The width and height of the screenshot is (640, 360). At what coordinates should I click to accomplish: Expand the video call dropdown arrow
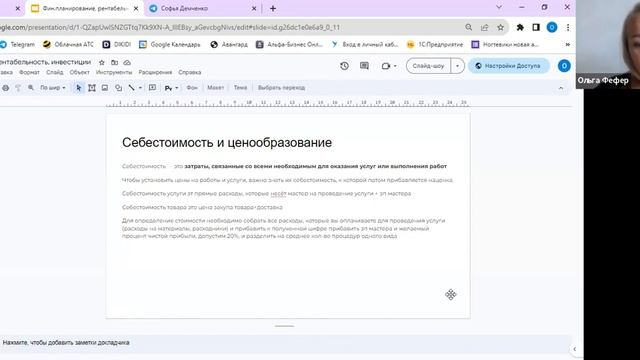tap(395, 66)
